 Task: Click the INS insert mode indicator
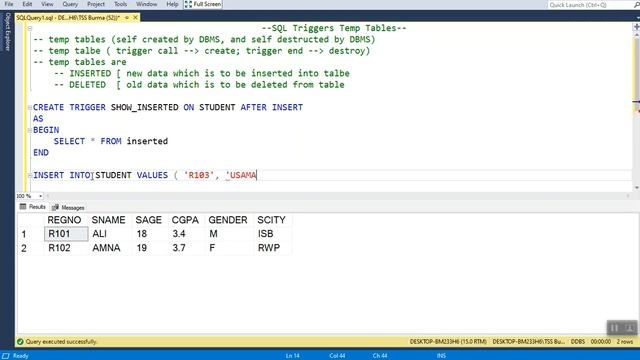coord(441,356)
